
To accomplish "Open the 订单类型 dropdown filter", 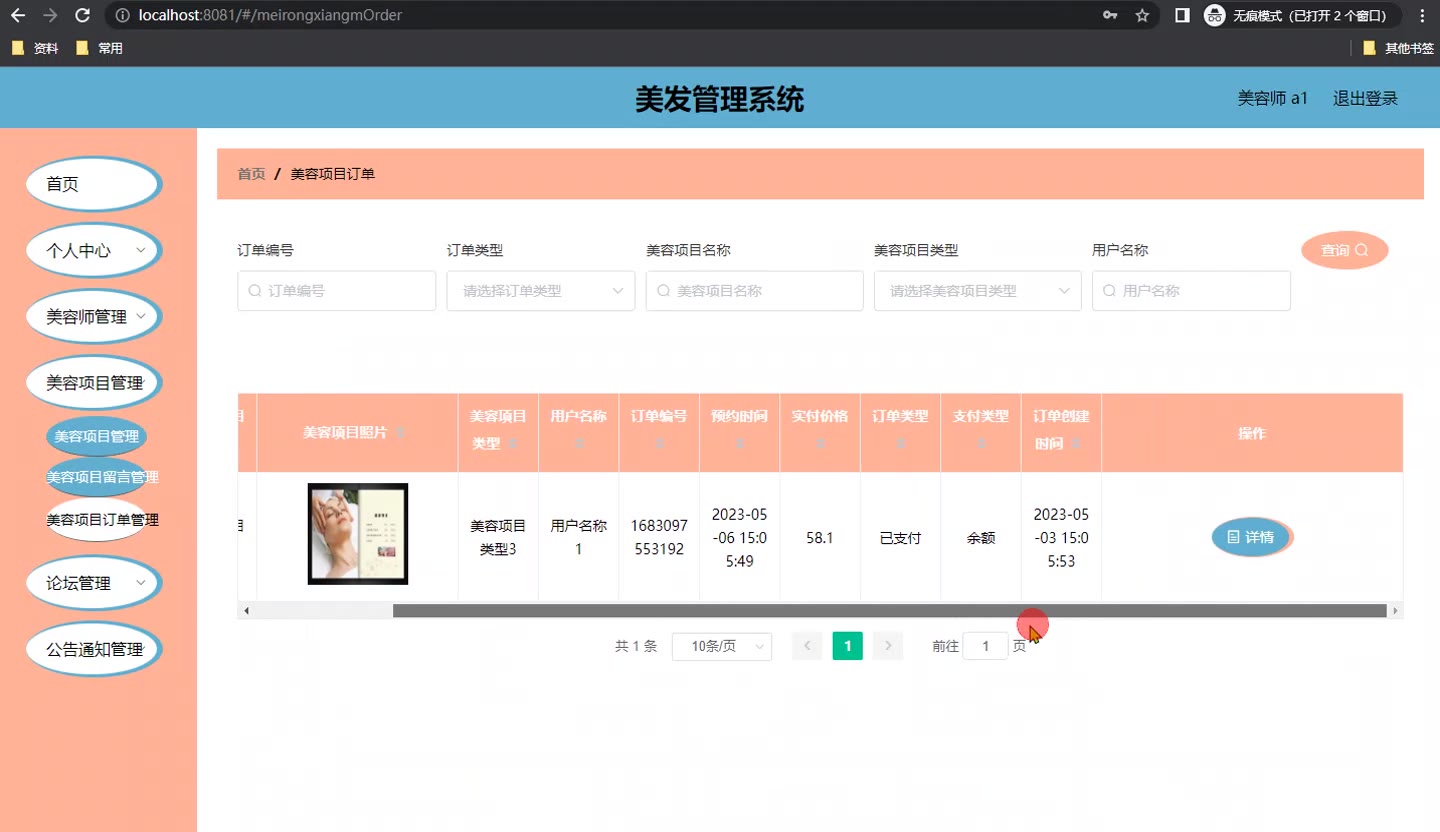I will coord(540,291).
